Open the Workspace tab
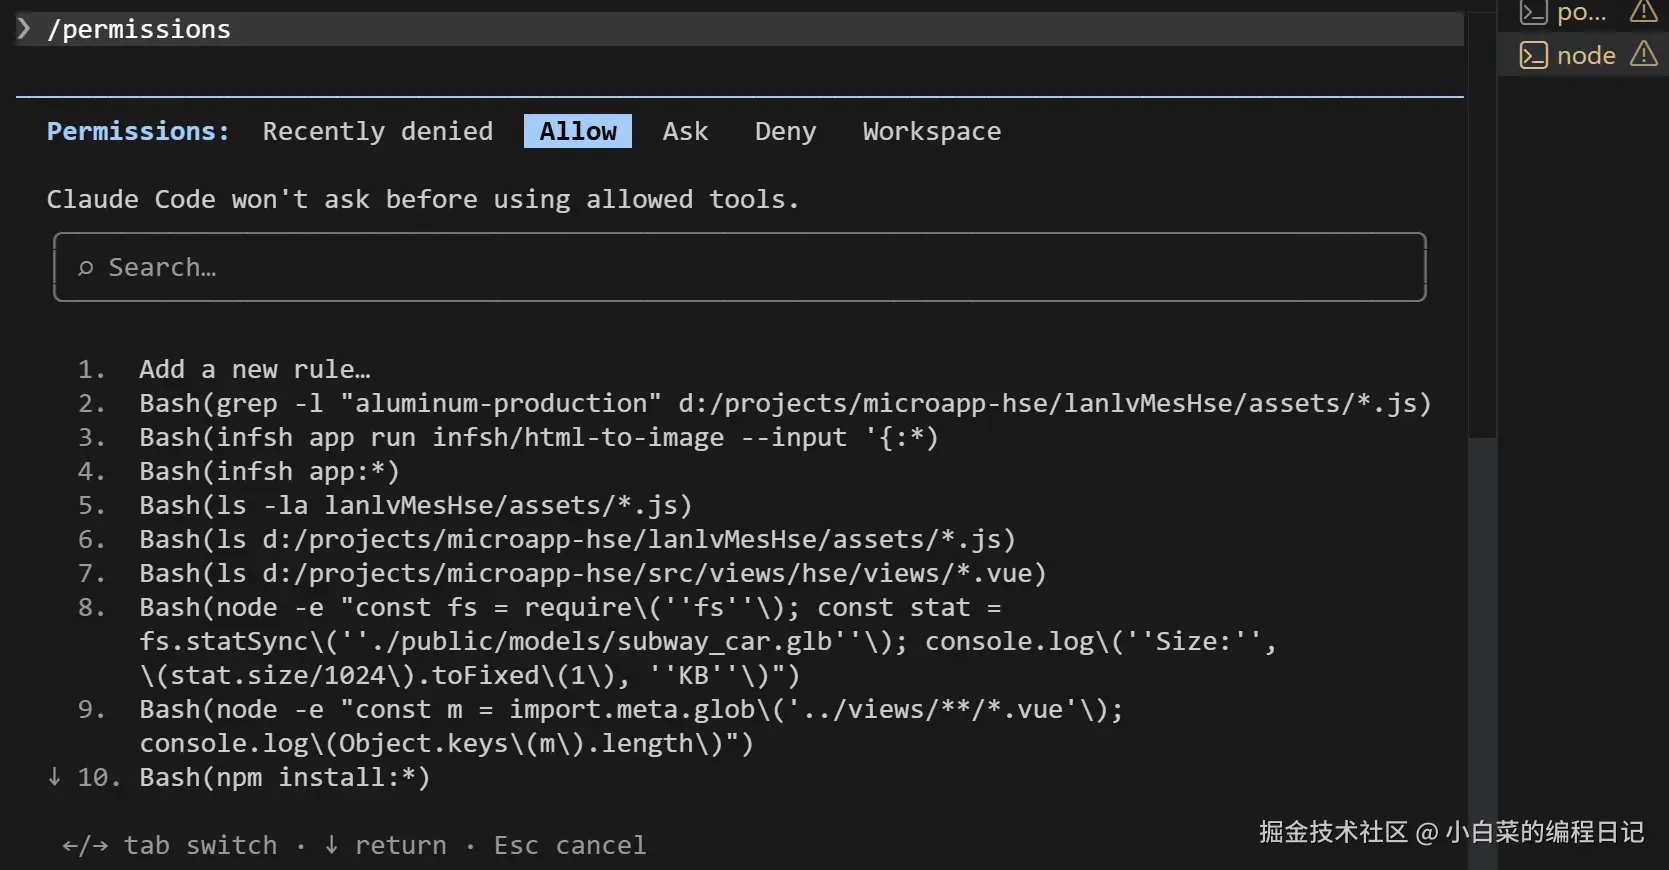This screenshot has height=870, width=1669. (931, 131)
